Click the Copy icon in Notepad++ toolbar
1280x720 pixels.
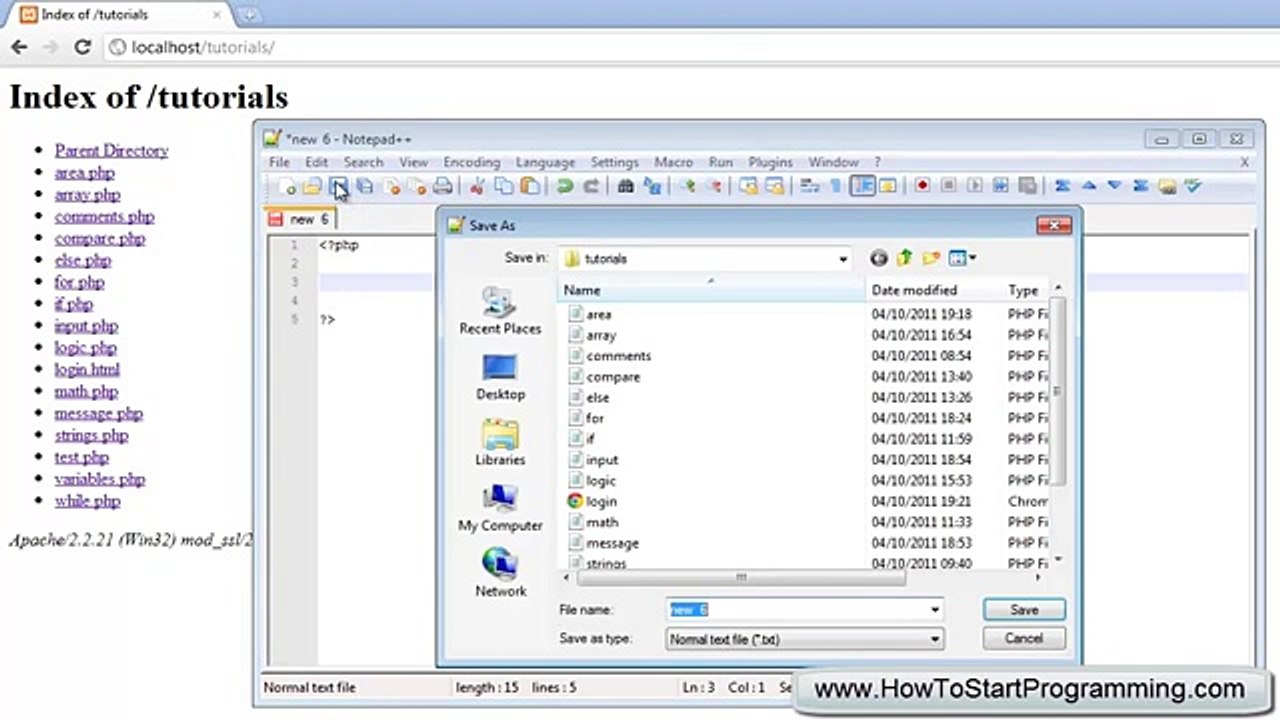pos(504,186)
